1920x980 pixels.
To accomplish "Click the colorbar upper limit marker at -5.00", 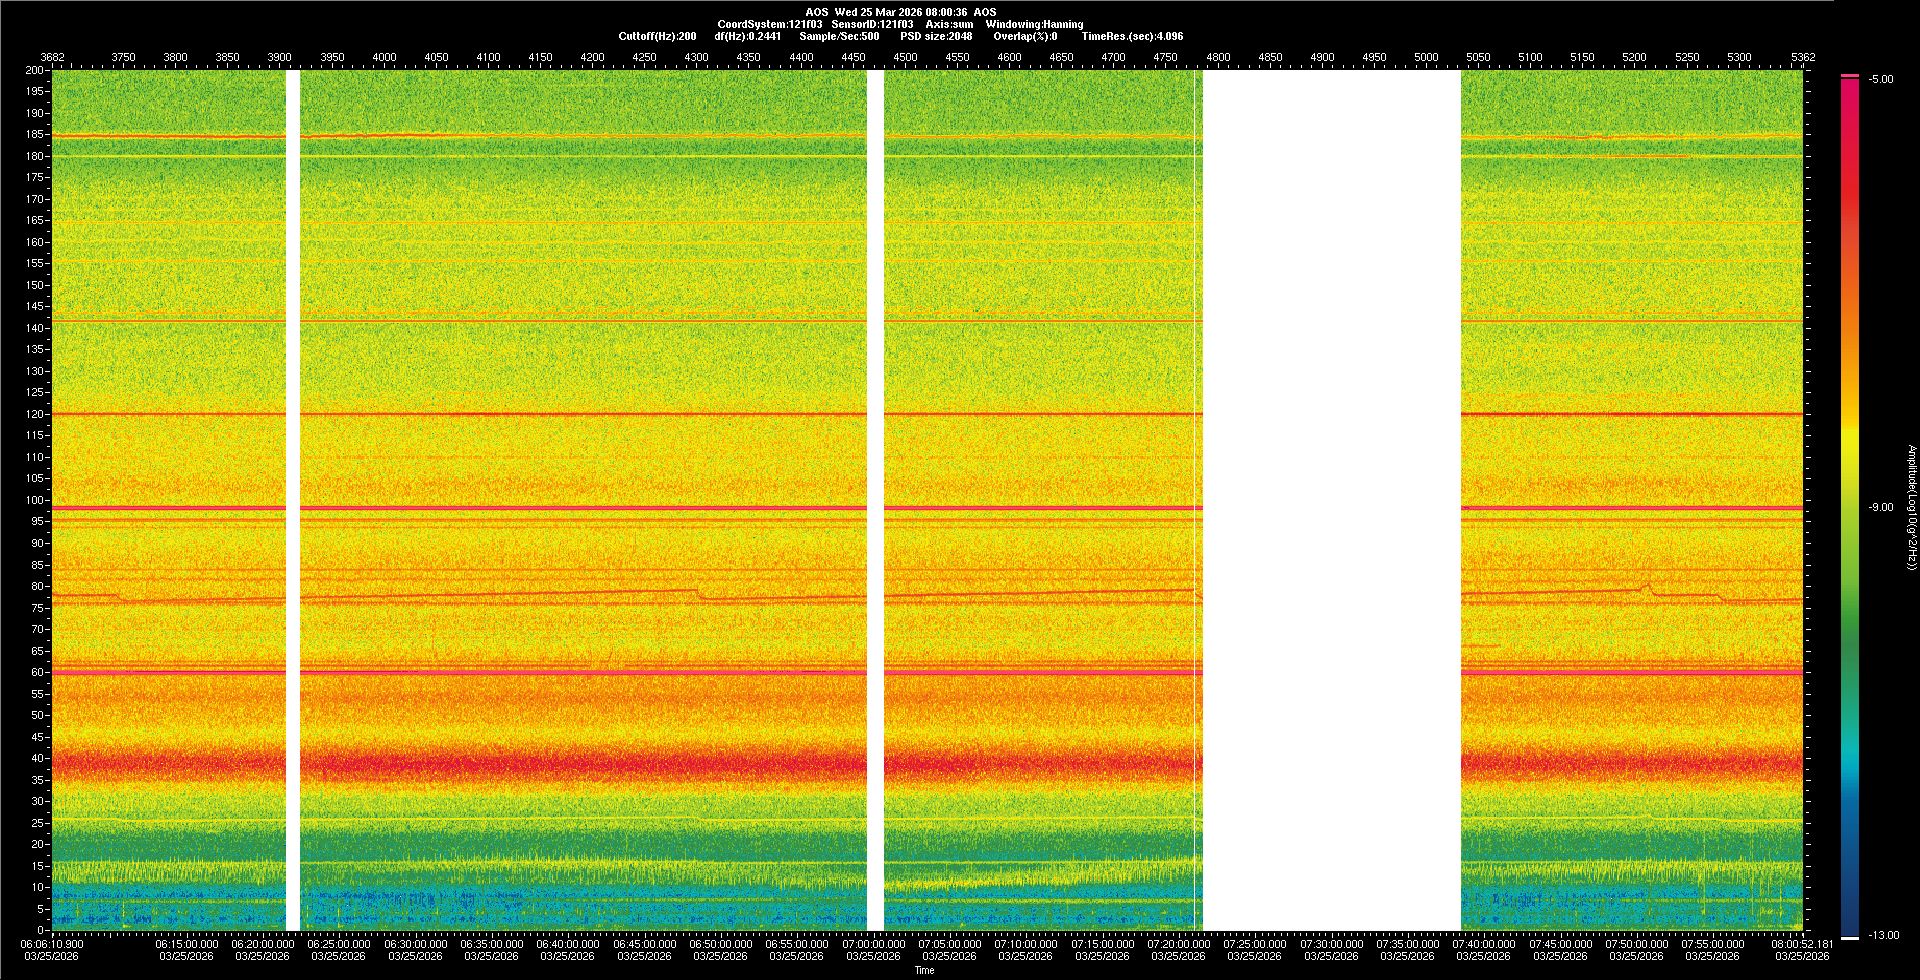I will point(1850,76).
